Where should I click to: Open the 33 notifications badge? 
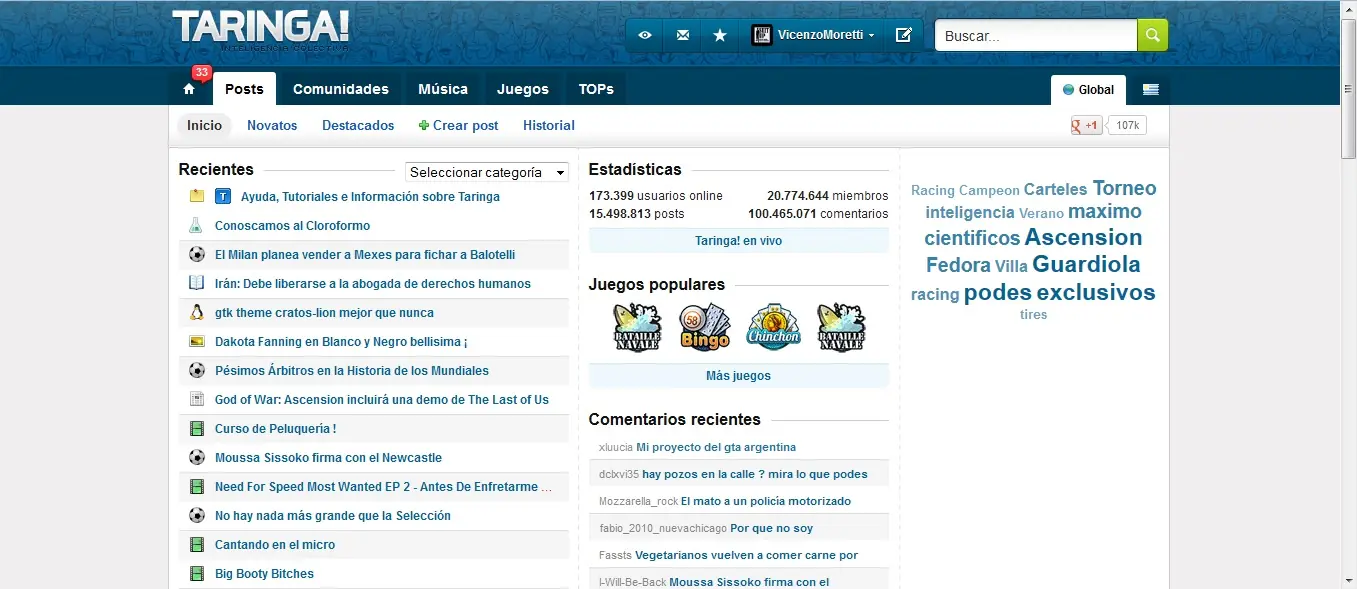[x=202, y=72]
